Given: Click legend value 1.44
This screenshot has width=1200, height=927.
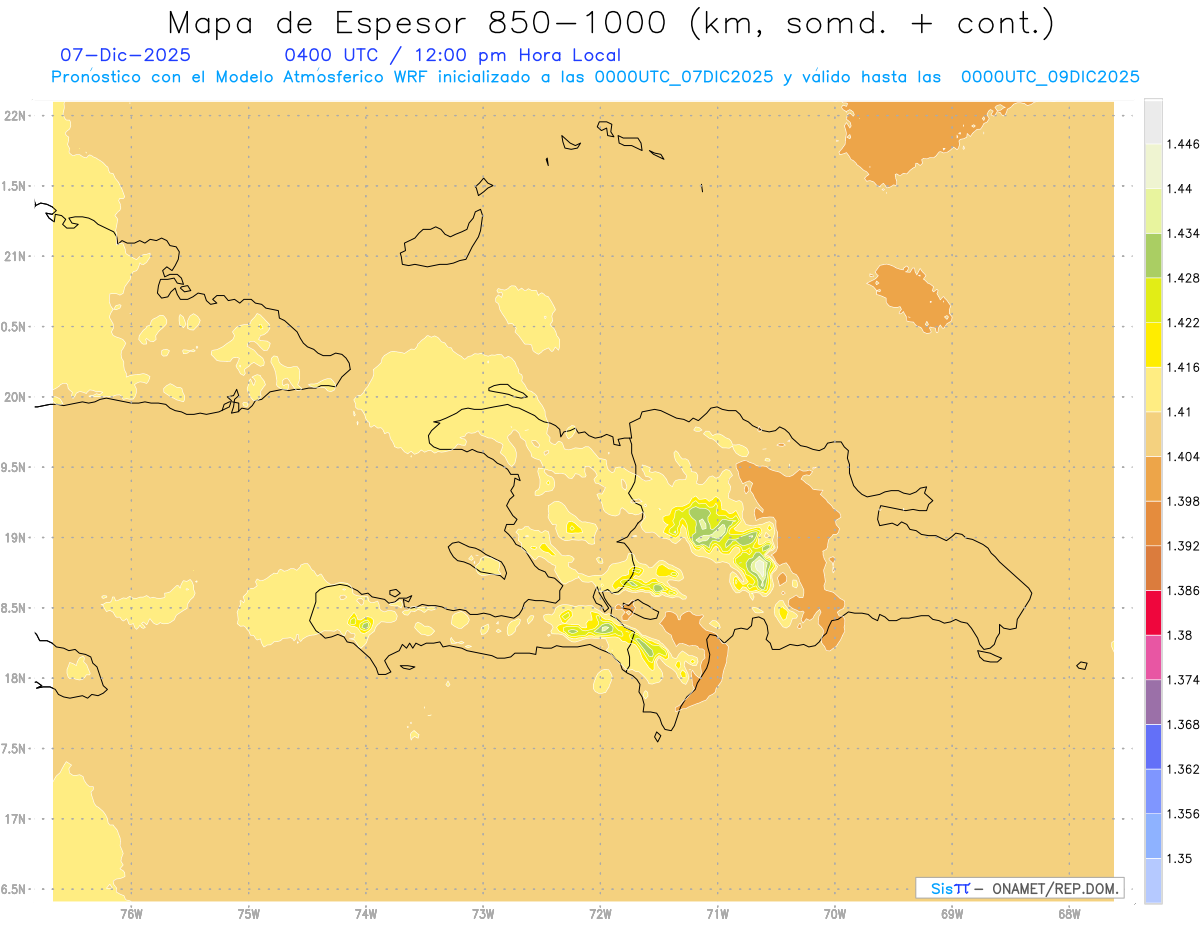Looking at the screenshot, I should click(1180, 188).
